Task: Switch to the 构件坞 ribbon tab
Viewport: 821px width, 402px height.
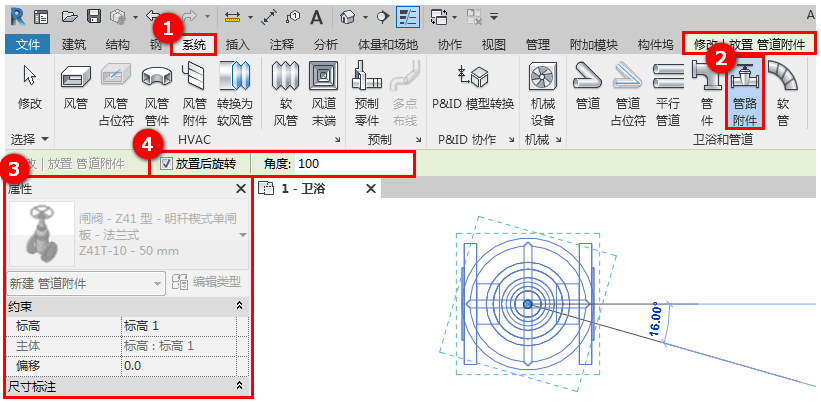Action: (655, 44)
